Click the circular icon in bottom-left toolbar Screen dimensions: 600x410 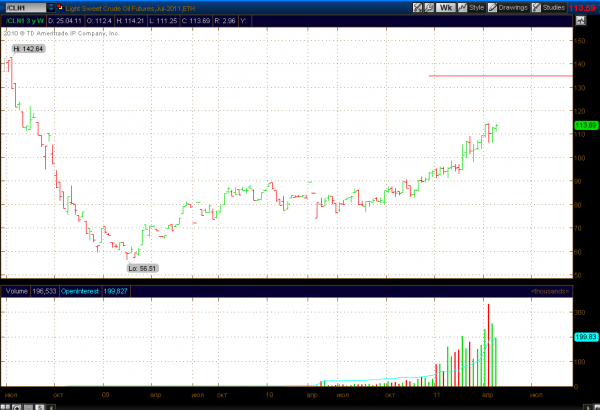(x=17, y=407)
